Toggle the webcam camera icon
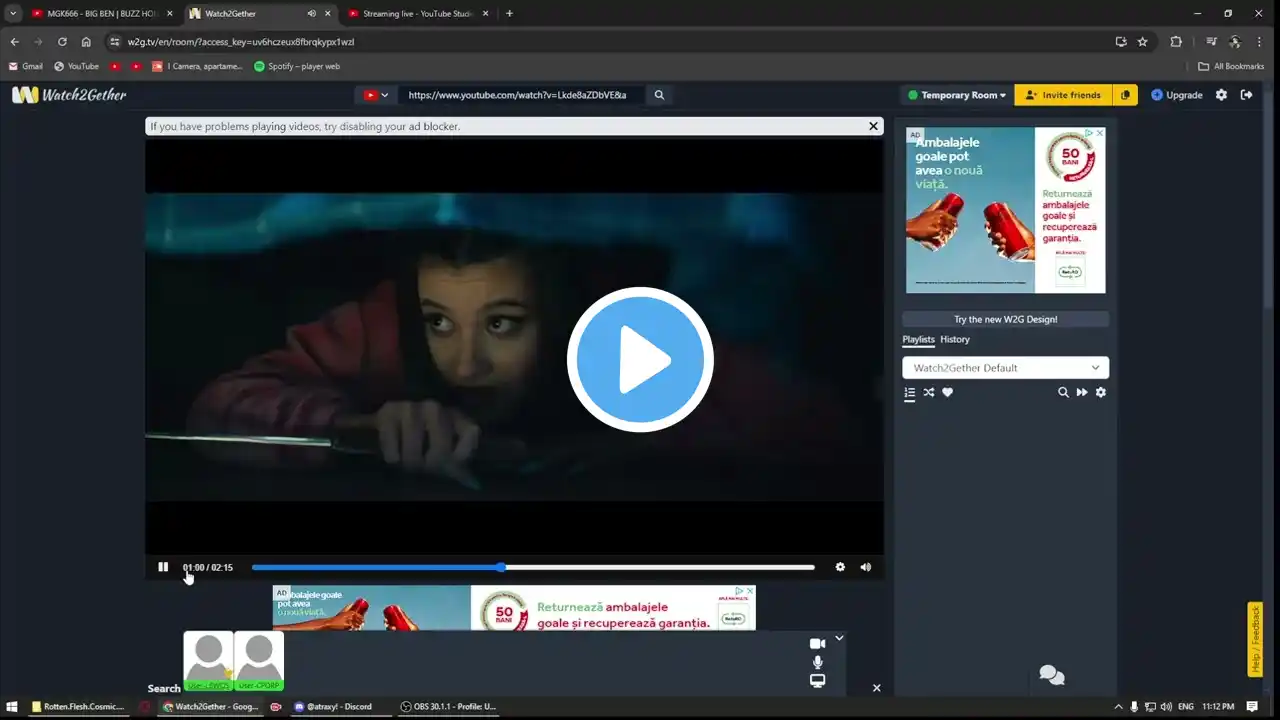This screenshot has width=1280, height=720. [x=817, y=643]
